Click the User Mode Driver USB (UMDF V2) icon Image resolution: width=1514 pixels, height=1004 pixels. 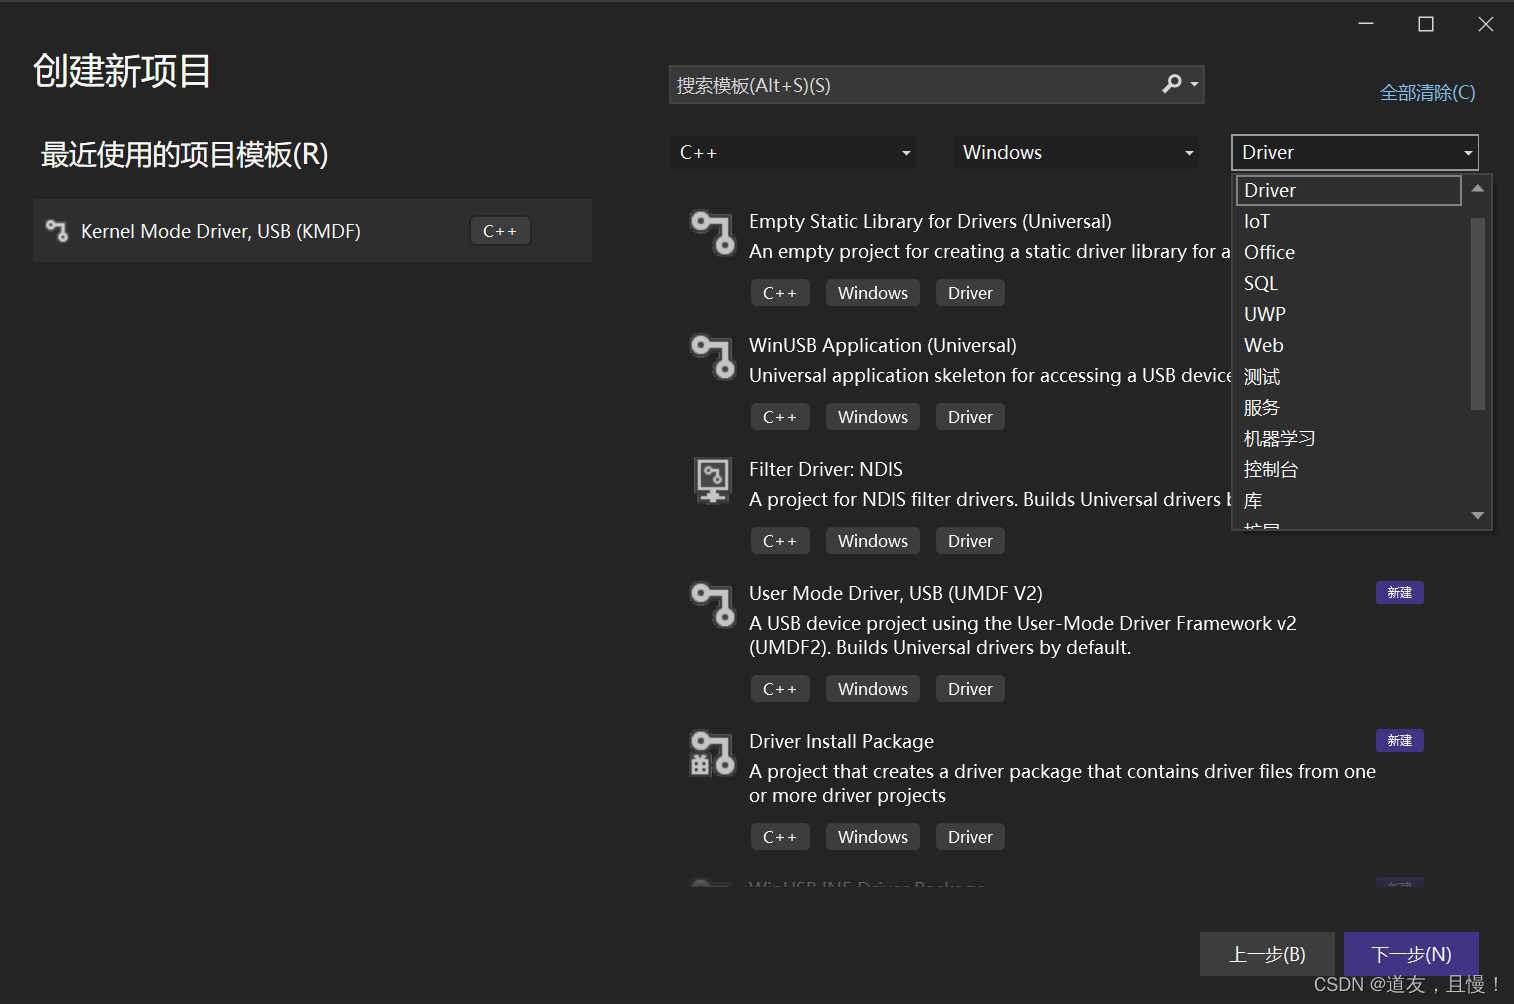[x=712, y=605]
